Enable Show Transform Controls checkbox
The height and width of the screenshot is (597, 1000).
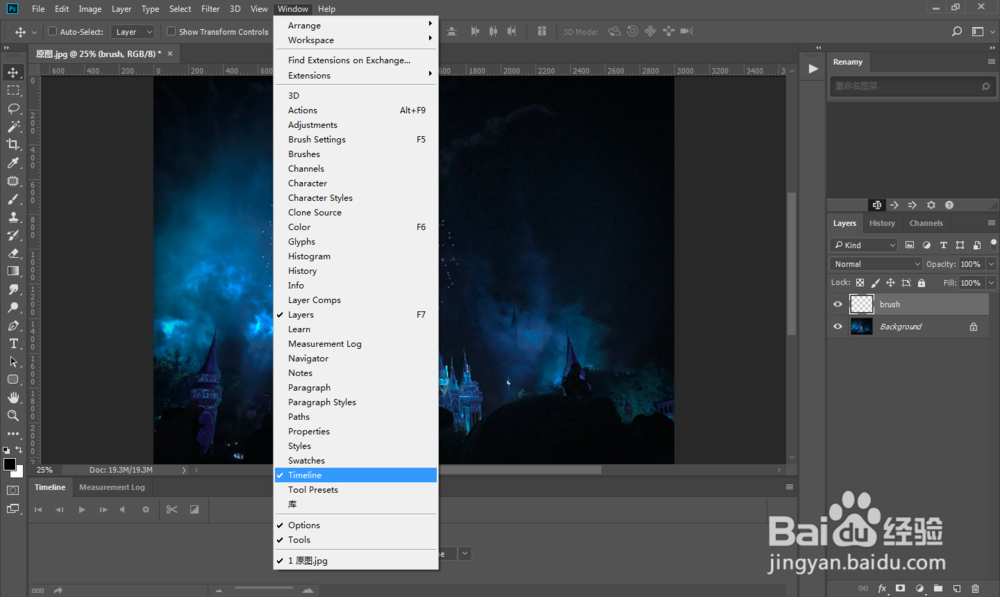[171, 31]
